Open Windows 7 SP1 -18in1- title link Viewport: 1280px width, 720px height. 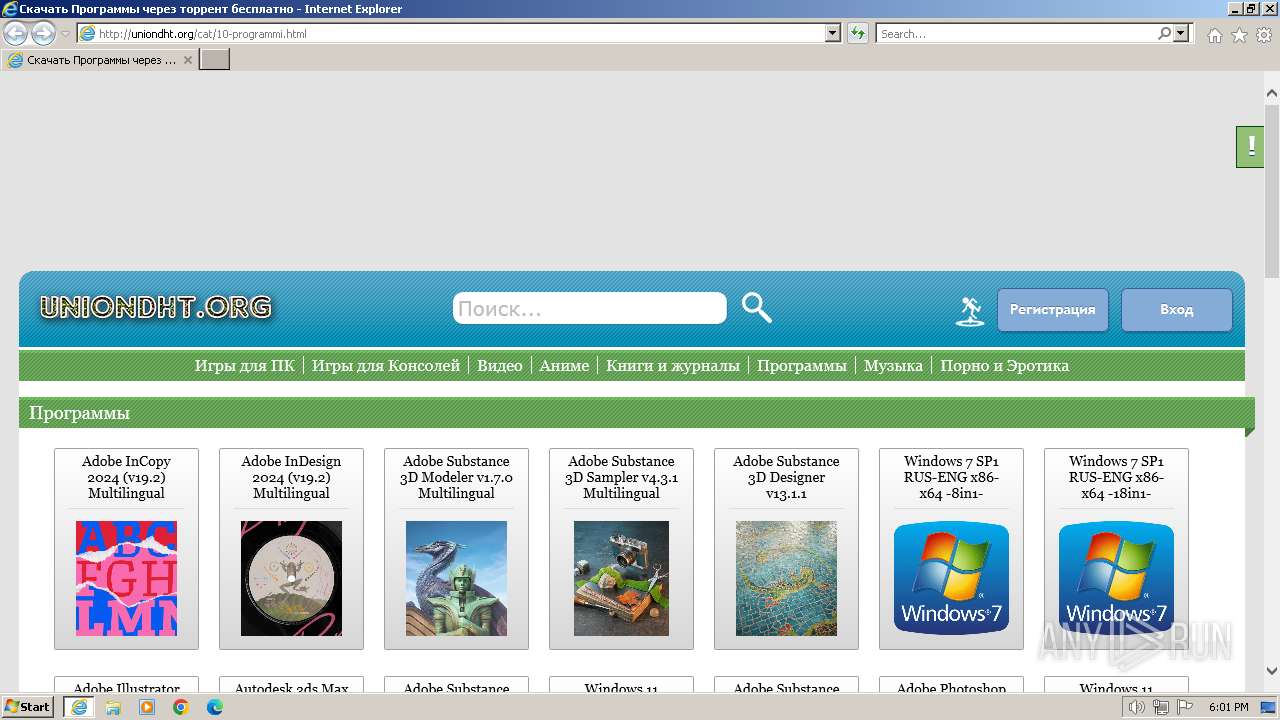coord(1116,477)
